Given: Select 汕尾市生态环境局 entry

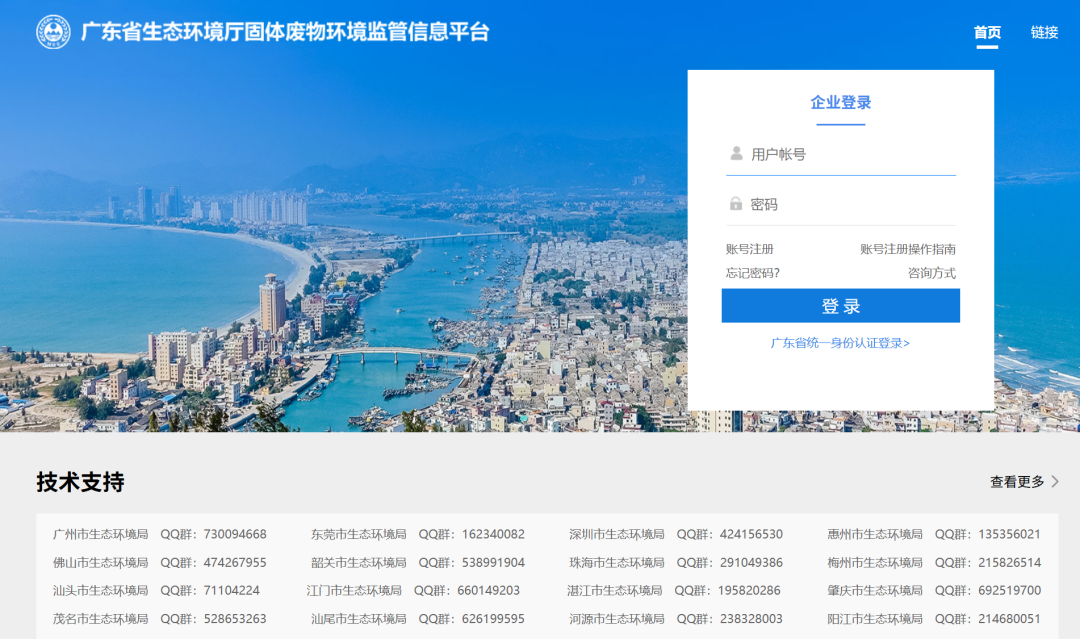Looking at the screenshot, I should [358, 619].
